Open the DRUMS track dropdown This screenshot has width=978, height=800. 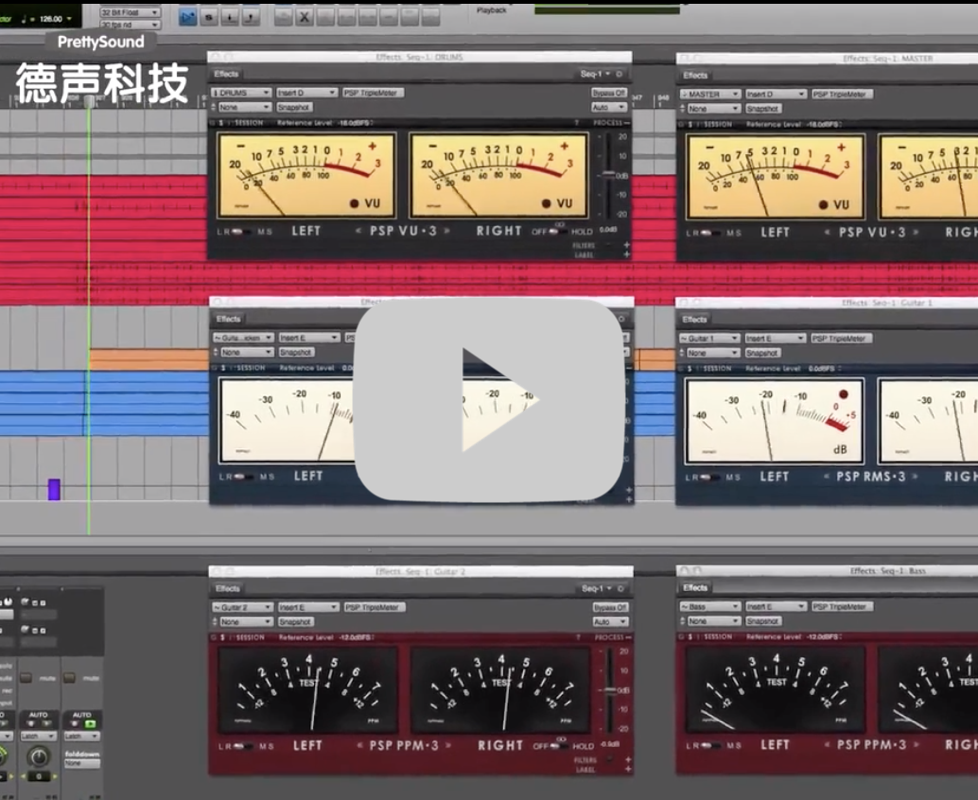coord(241,92)
